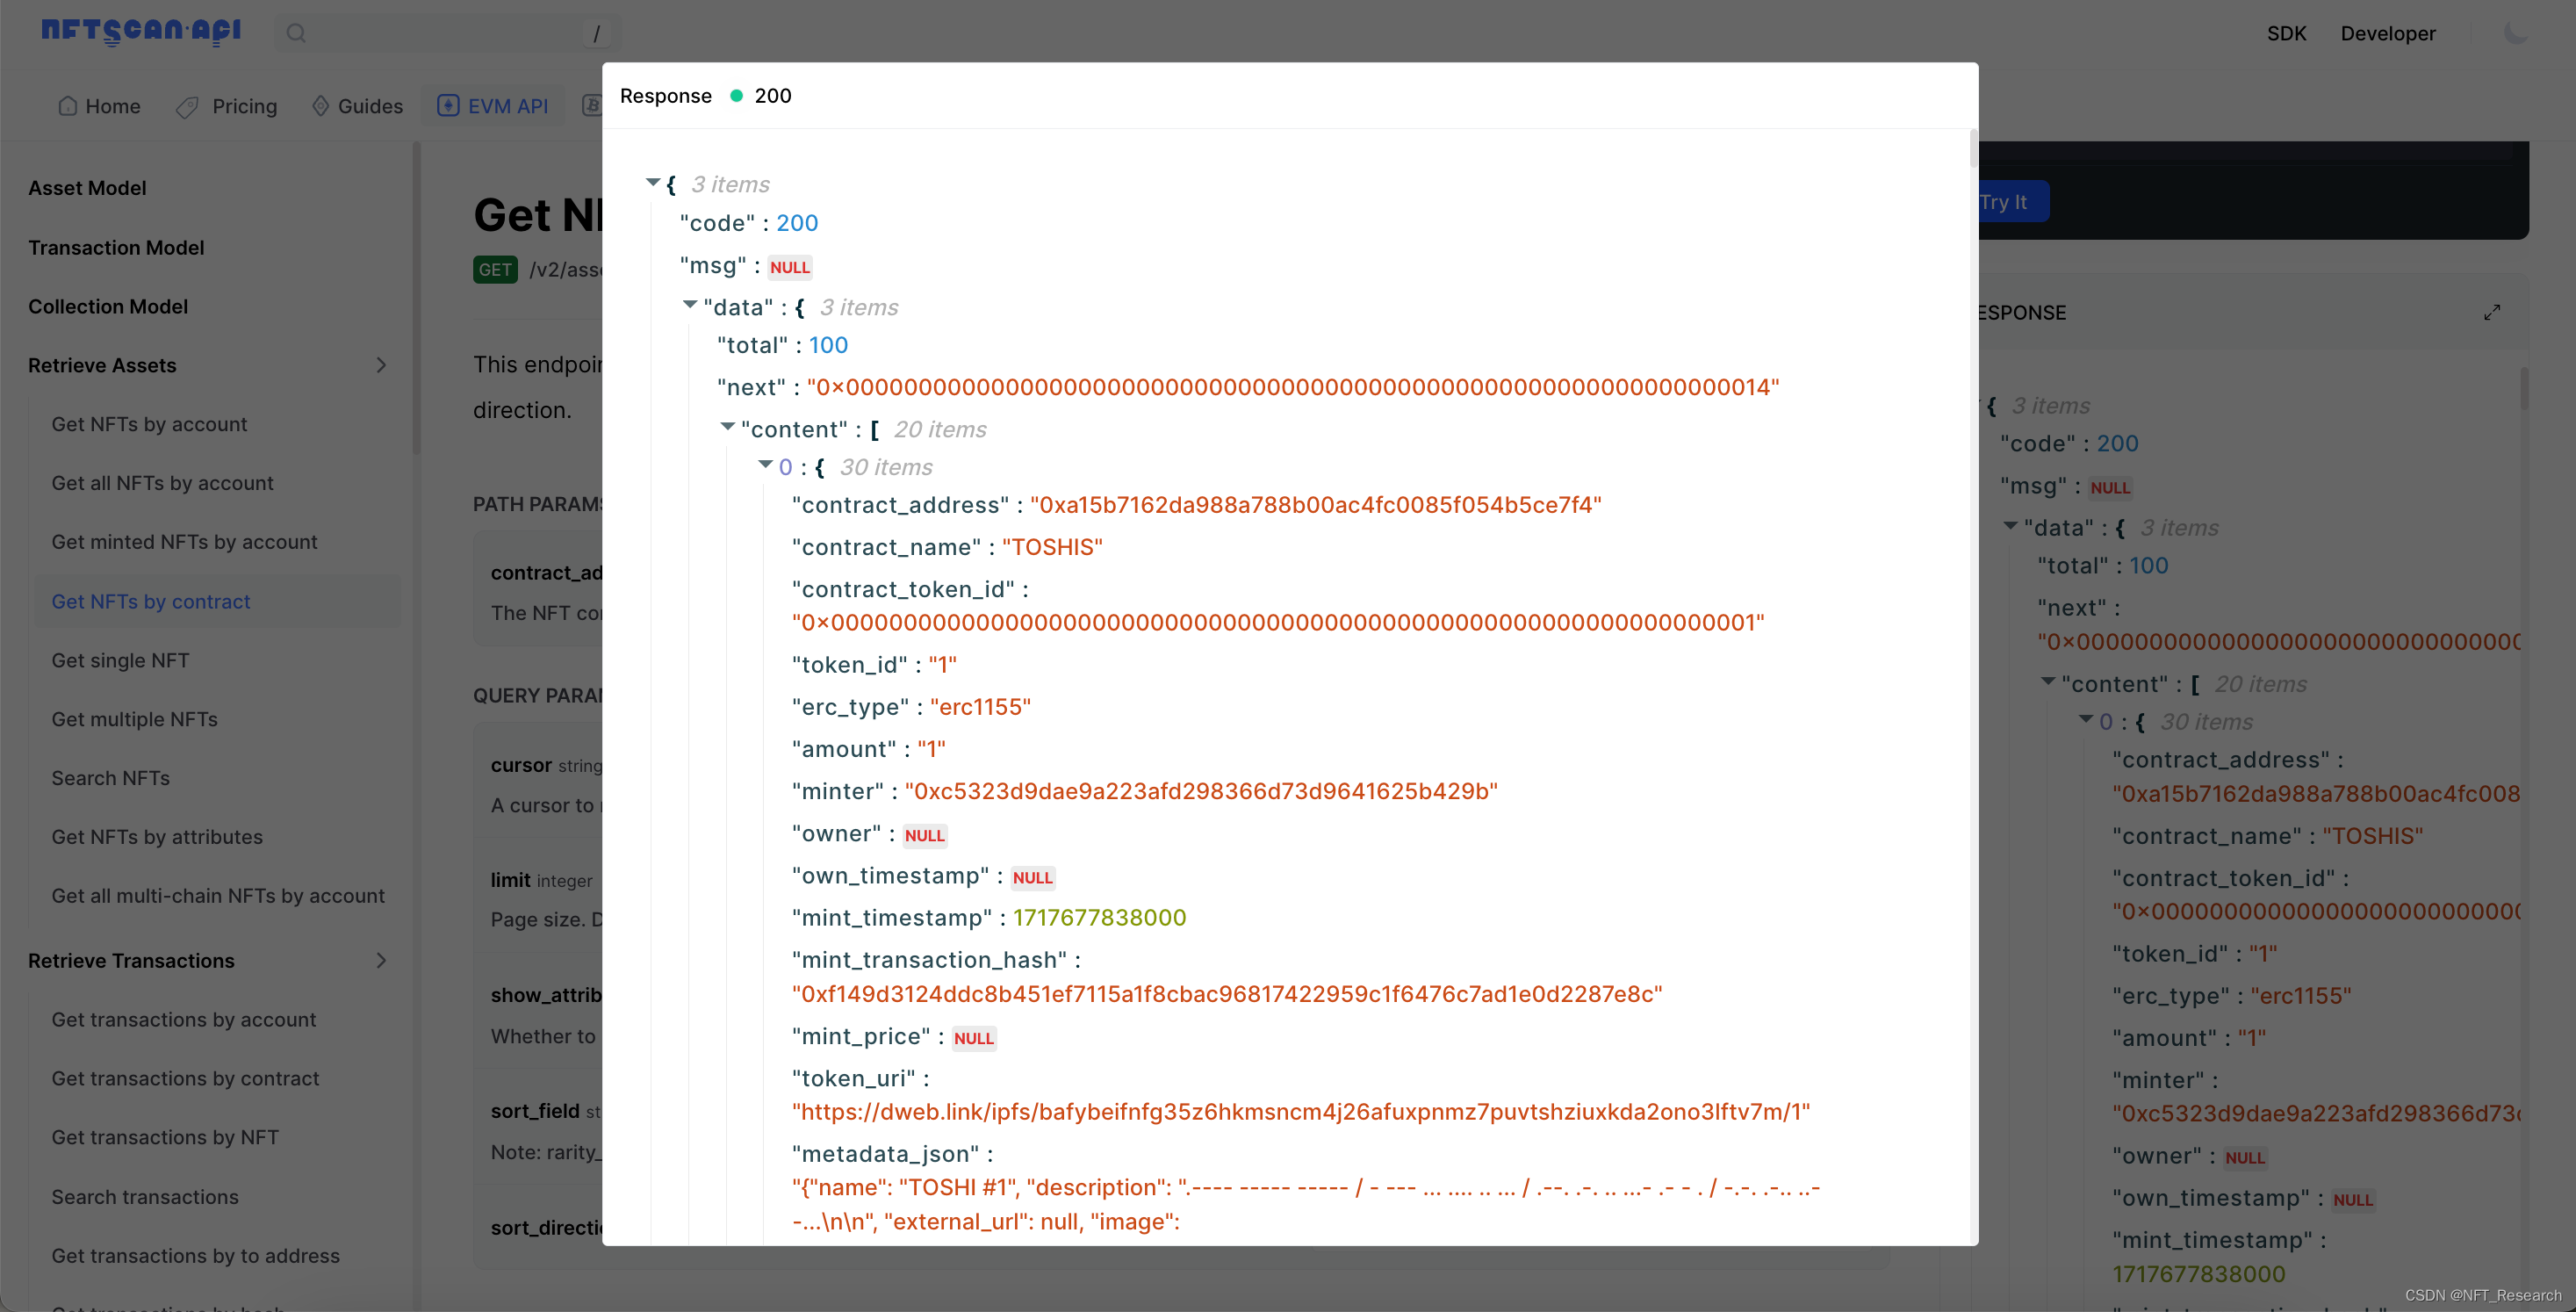Collapse the "data" JSON node
The image size is (2576, 1312).
coord(690,305)
